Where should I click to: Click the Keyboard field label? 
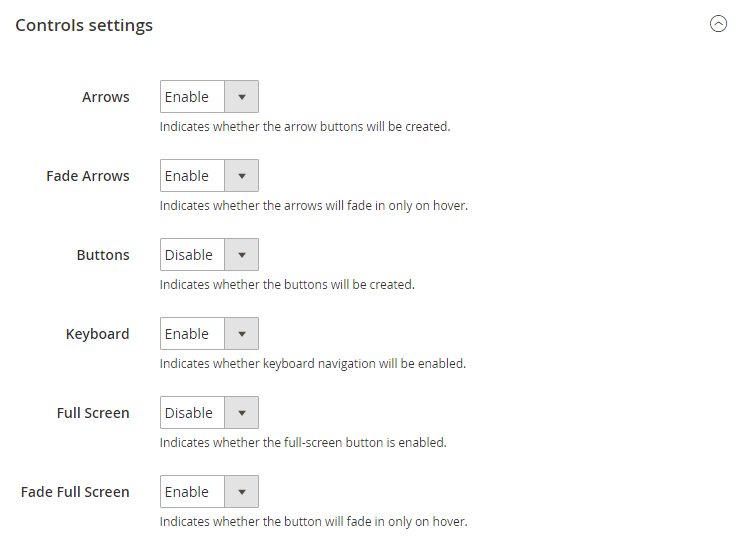click(97, 334)
